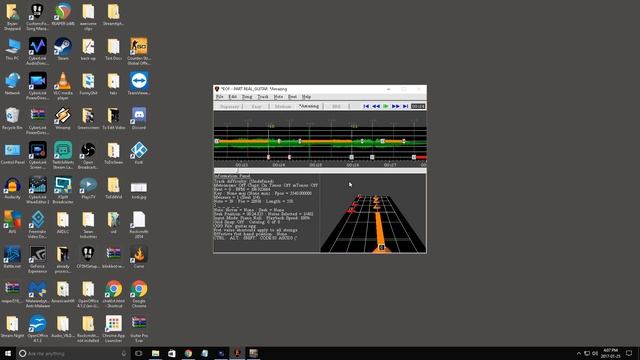
Task: Select the Amazing difficulty tab
Action: pos(309,107)
